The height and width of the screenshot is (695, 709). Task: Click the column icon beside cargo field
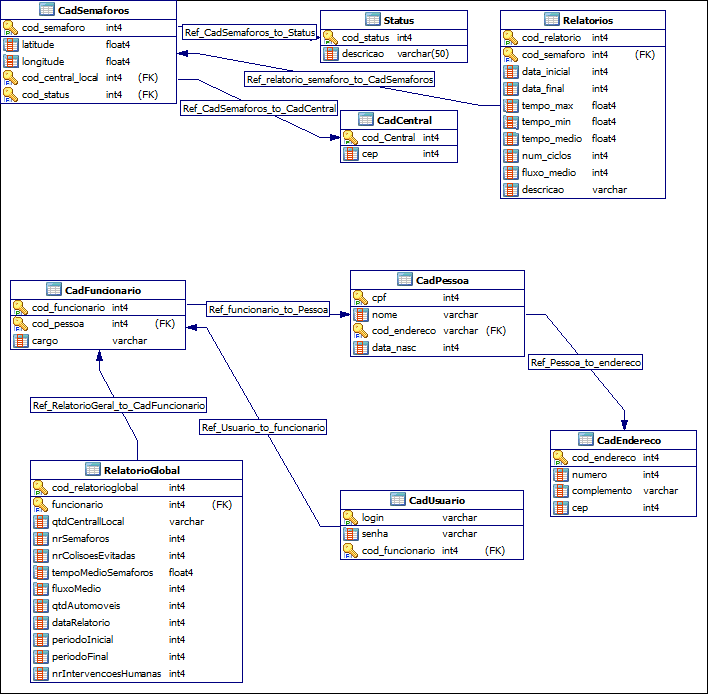[x=21, y=341]
